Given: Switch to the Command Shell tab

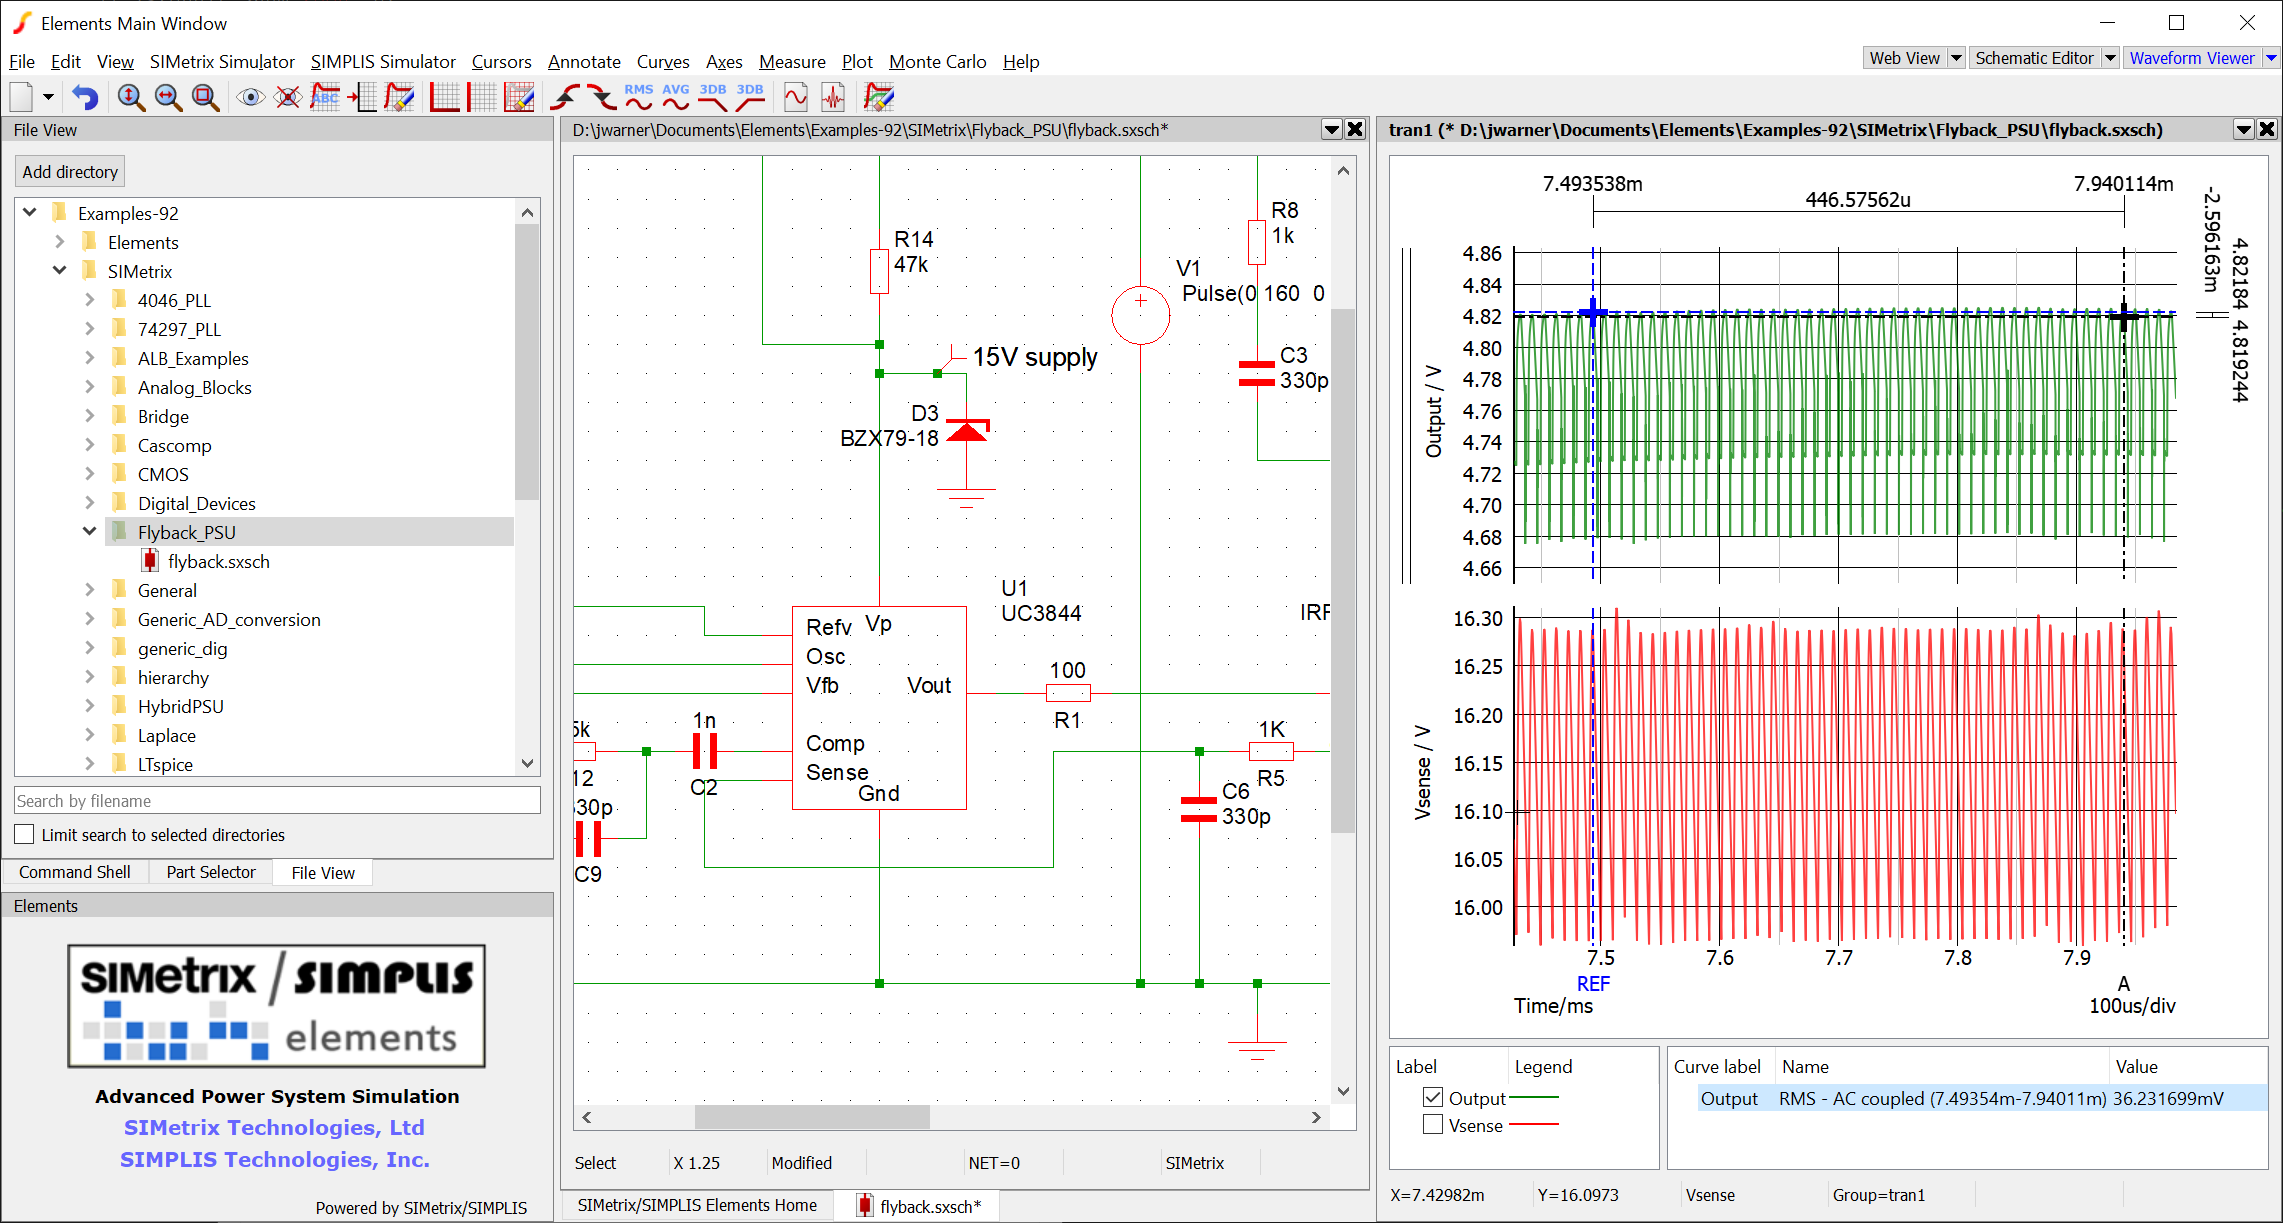Looking at the screenshot, I should pos(74,872).
